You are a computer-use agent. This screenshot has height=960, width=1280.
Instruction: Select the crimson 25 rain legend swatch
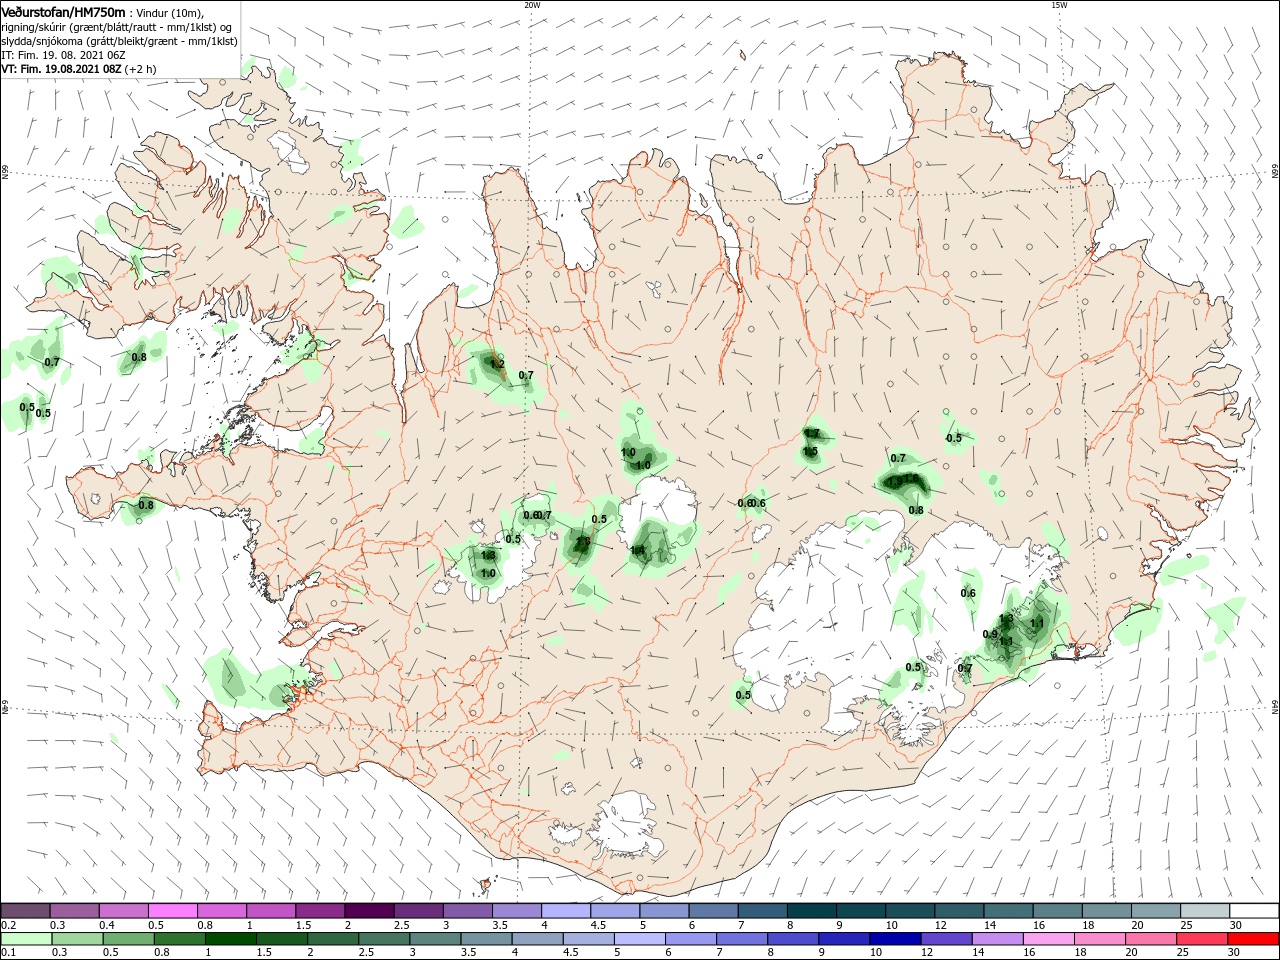coord(1202,939)
